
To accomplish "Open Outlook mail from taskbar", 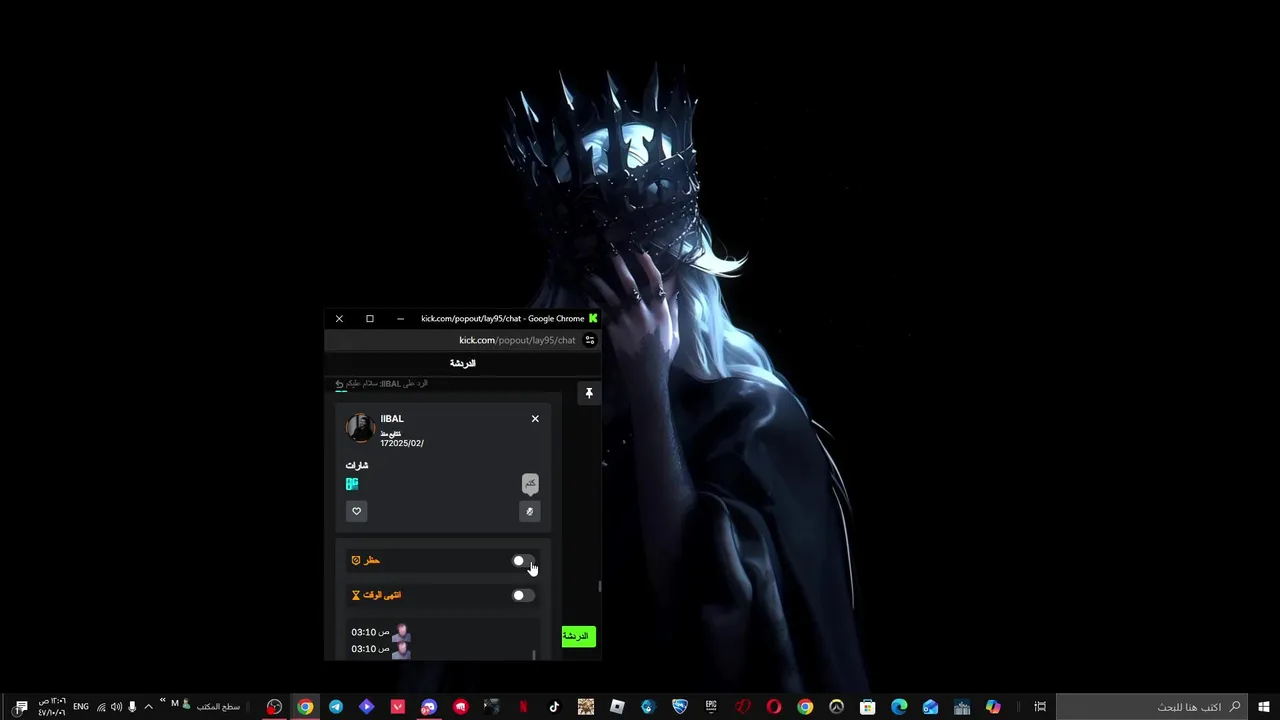I will pyautogui.click(x=930, y=707).
